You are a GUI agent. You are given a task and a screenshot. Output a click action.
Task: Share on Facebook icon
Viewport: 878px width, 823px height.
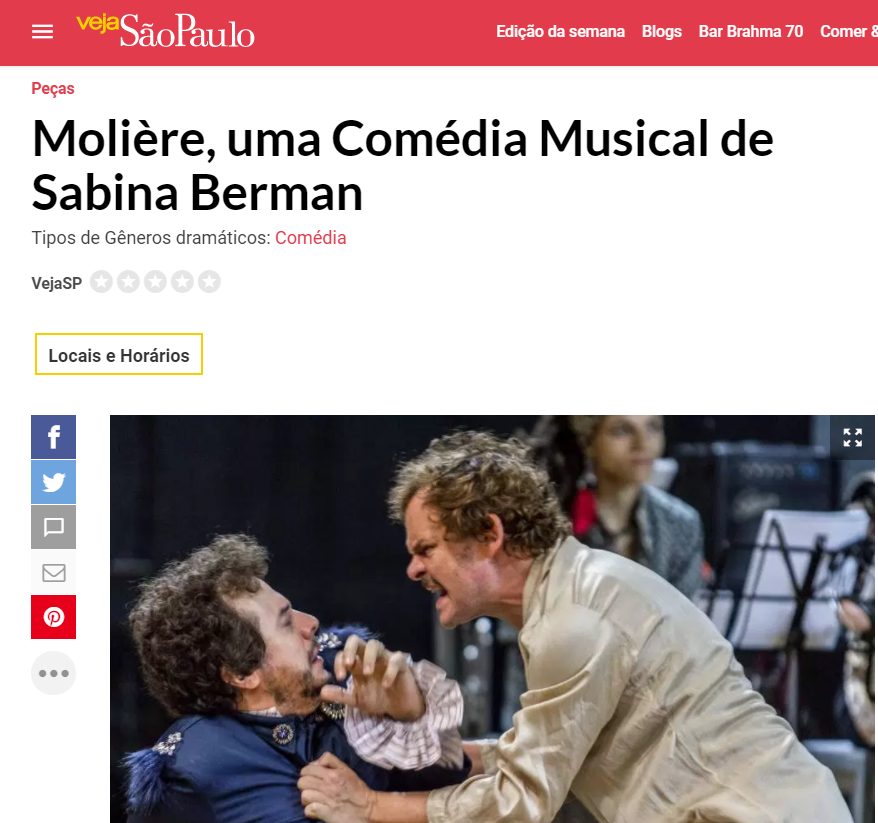(53, 437)
